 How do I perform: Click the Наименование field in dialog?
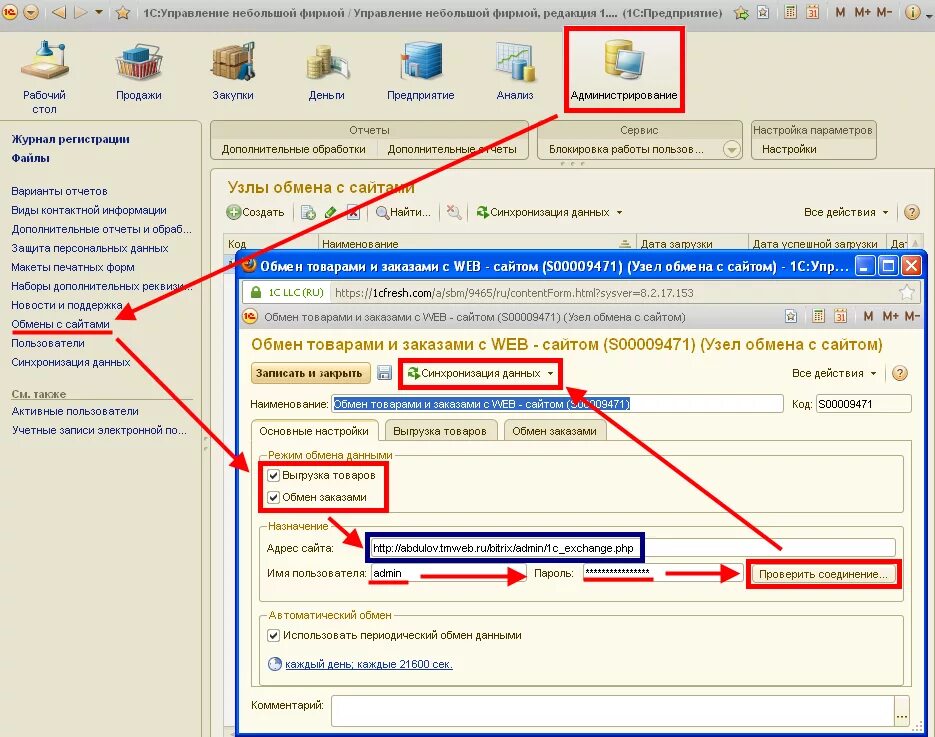pyautogui.click(x=557, y=404)
